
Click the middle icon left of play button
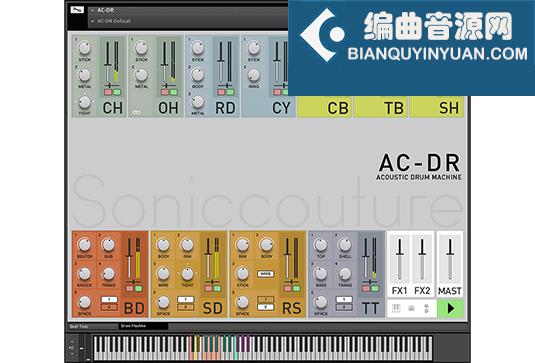coord(411,308)
